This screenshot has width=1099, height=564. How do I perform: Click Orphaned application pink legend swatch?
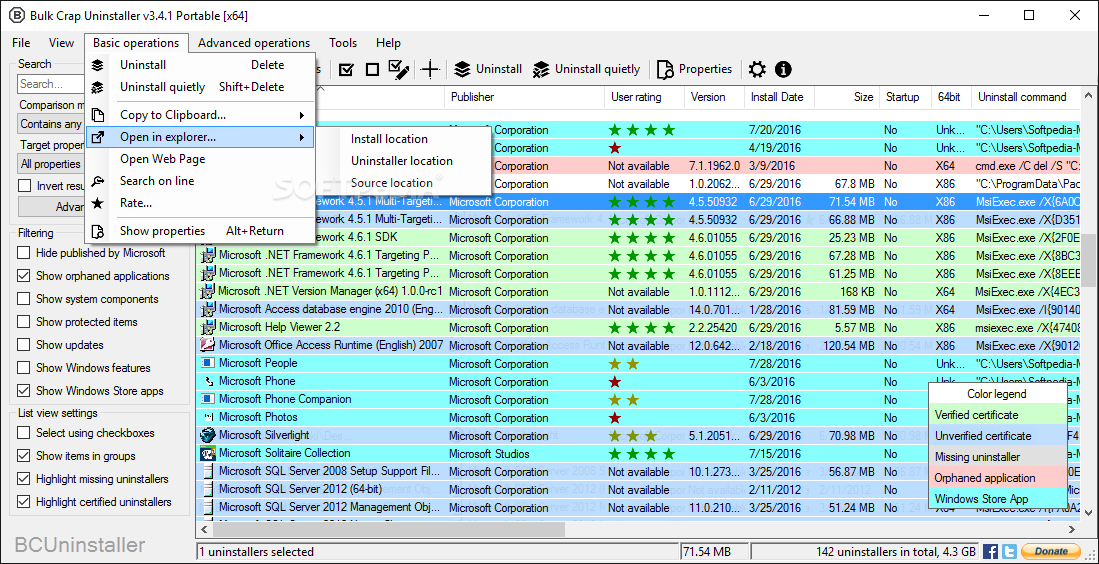(x=997, y=478)
